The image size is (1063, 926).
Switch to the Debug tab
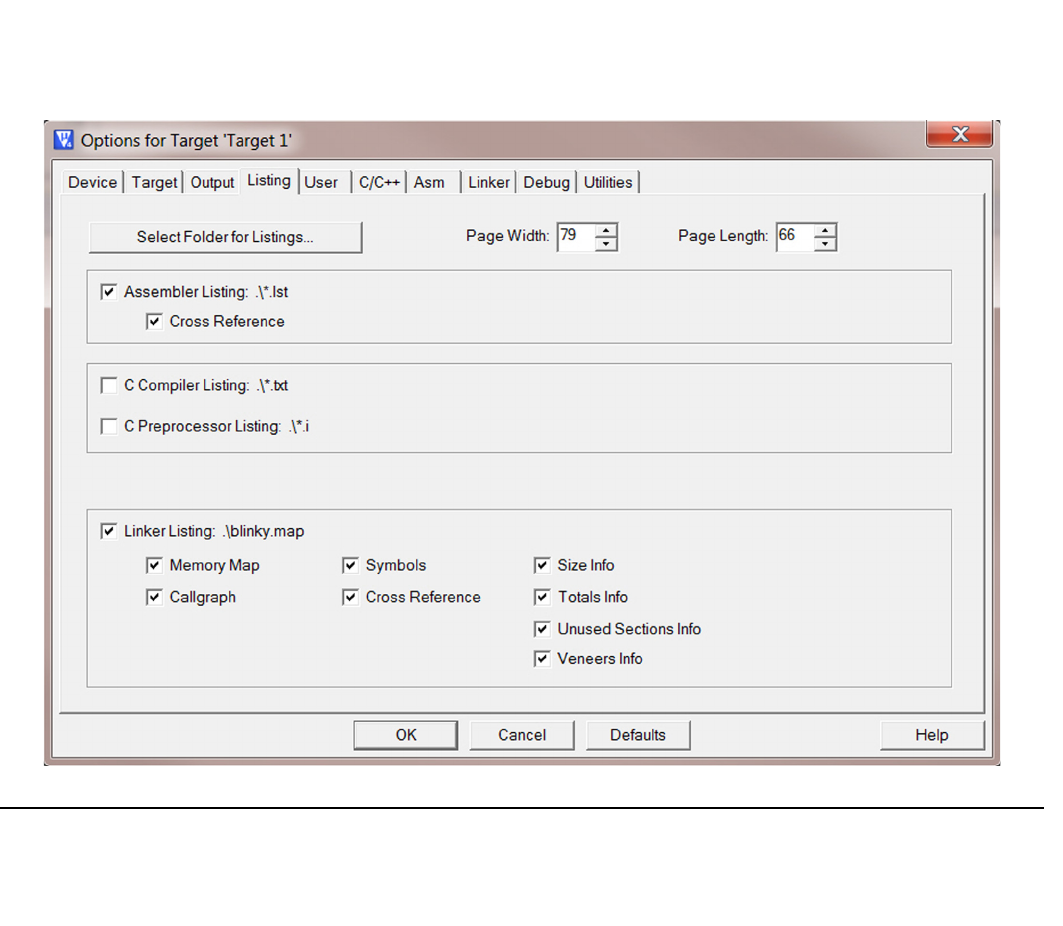pyautogui.click(x=546, y=182)
